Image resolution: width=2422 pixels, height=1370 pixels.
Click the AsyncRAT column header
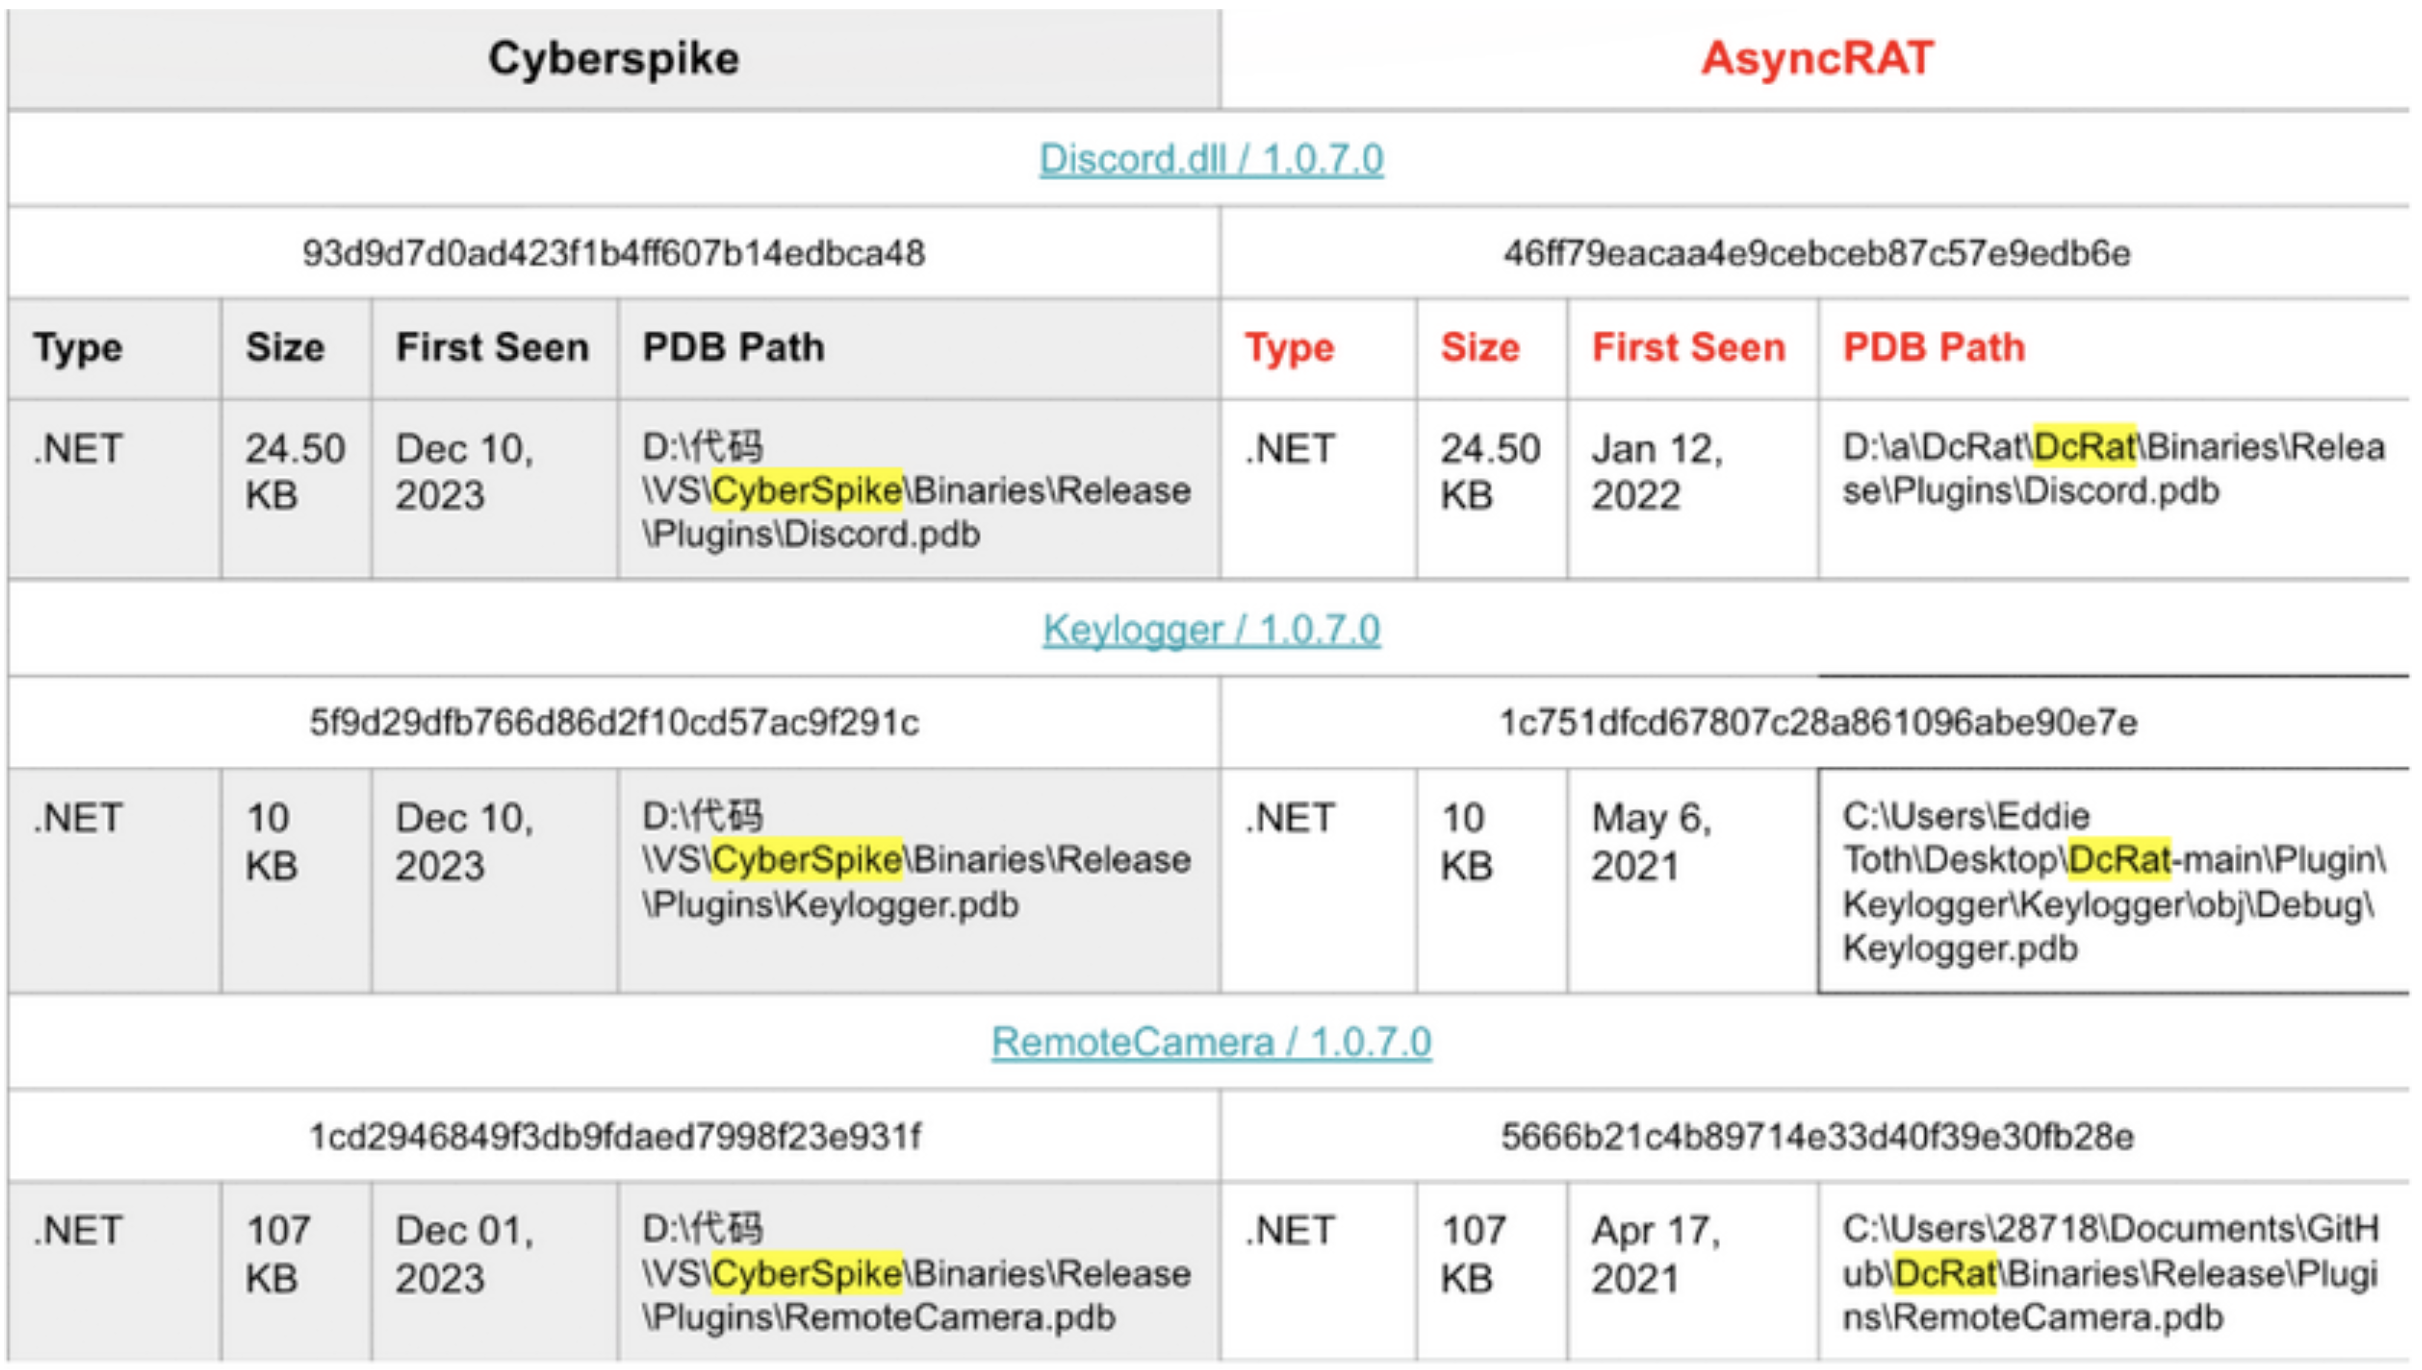click(x=1816, y=58)
